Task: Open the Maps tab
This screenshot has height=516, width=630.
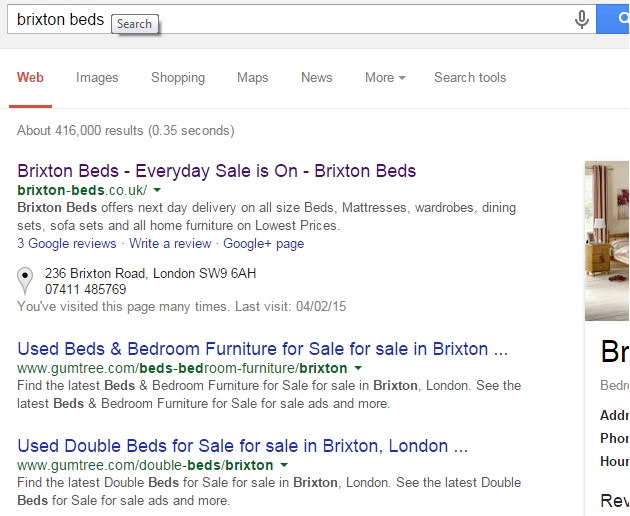Action: (253, 78)
